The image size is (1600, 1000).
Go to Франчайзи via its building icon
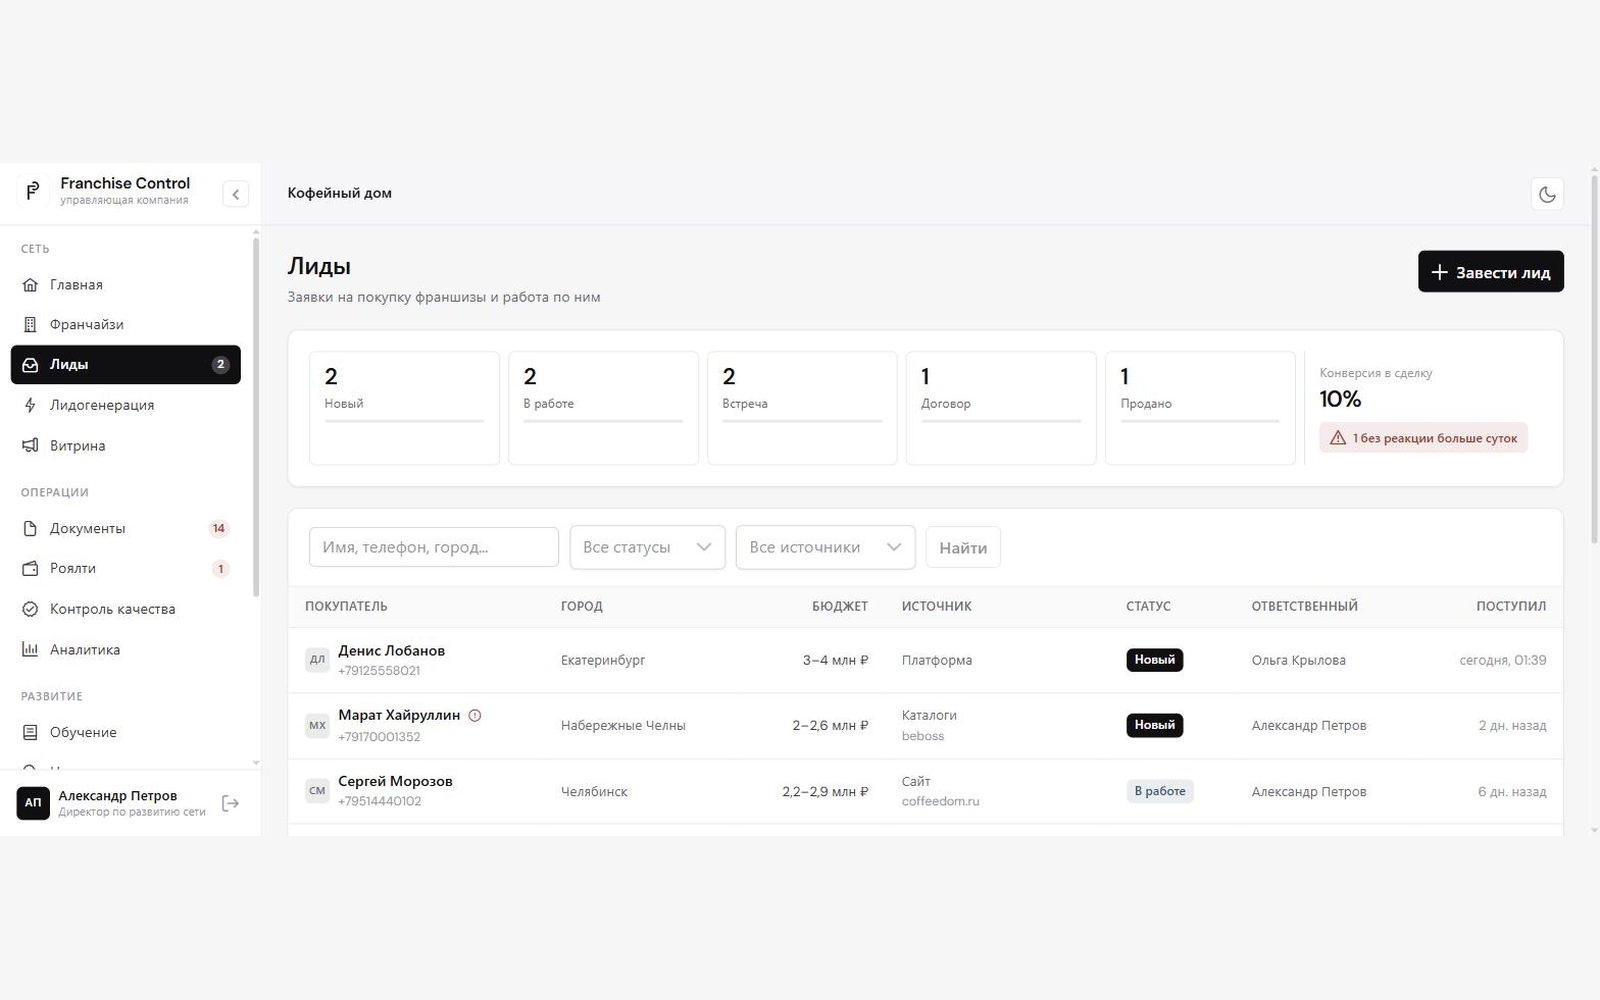coord(30,325)
